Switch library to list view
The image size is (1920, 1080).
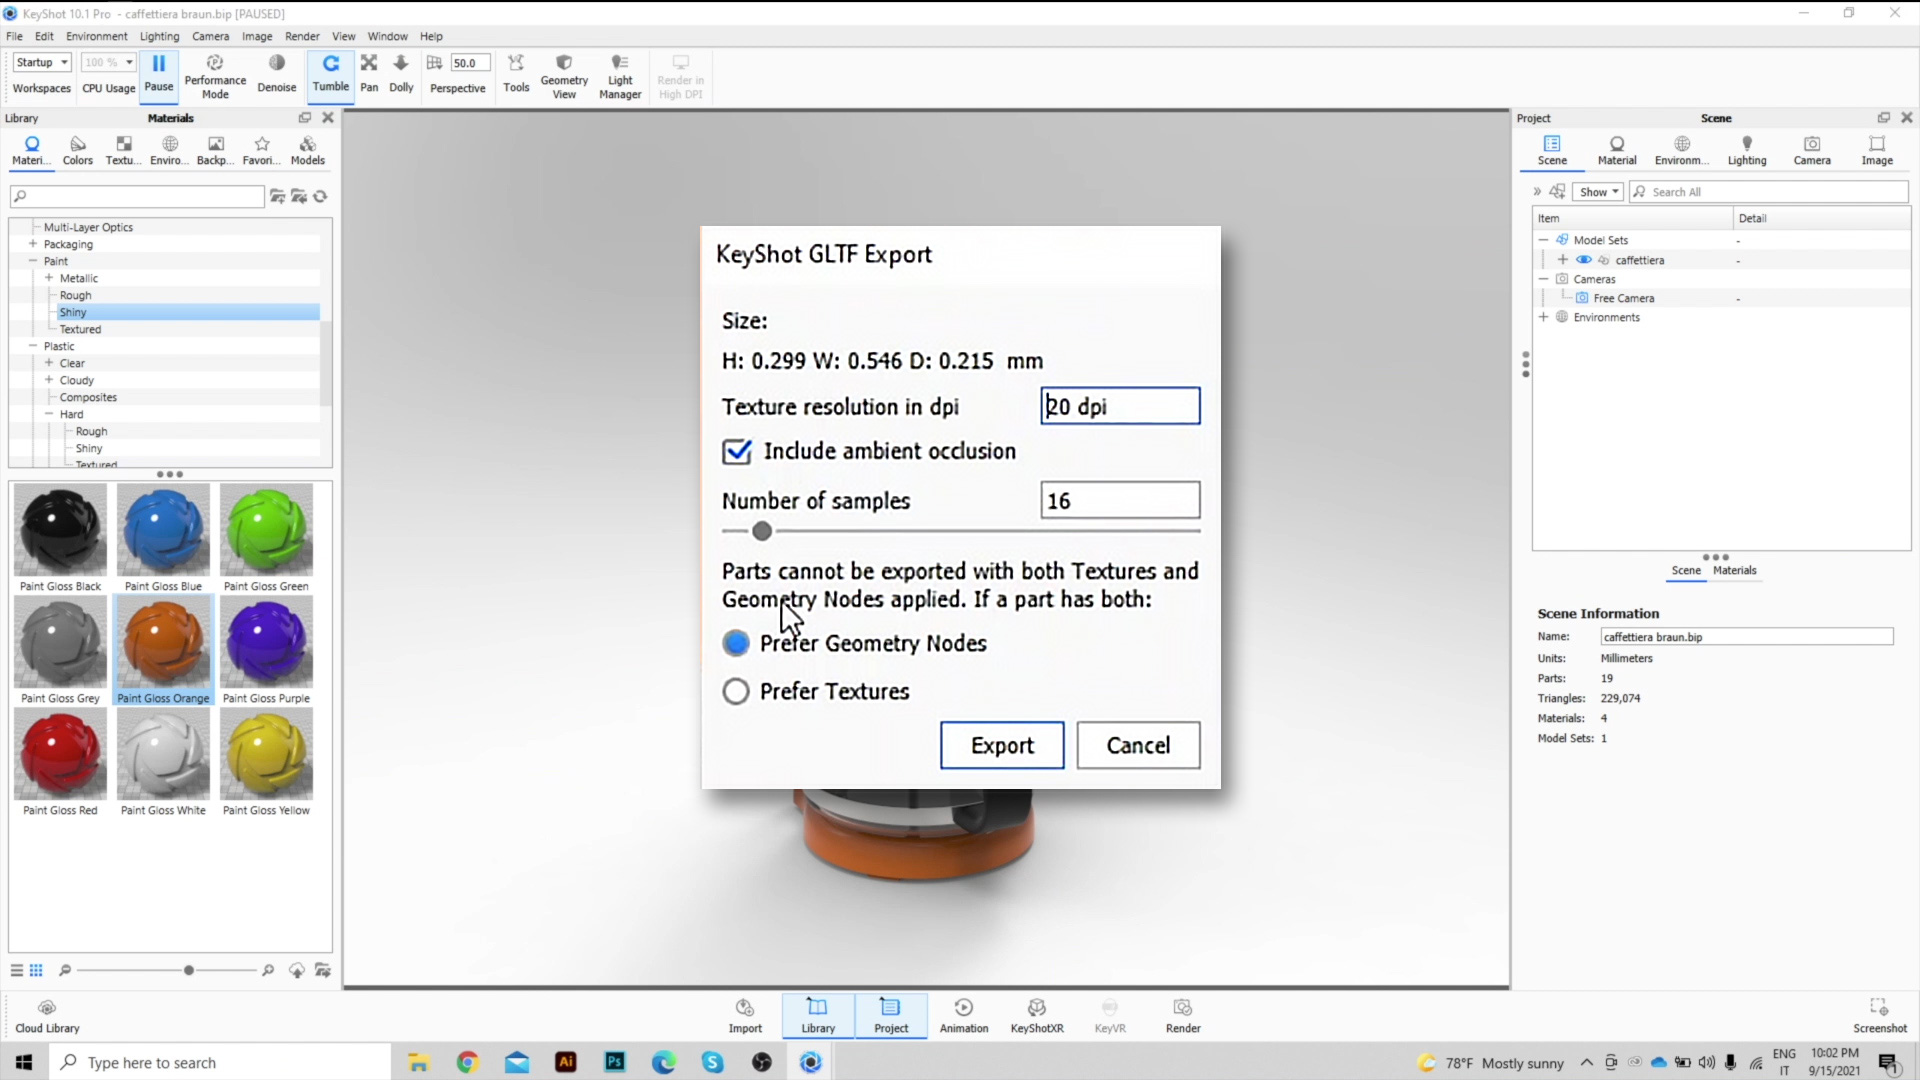pos(17,970)
